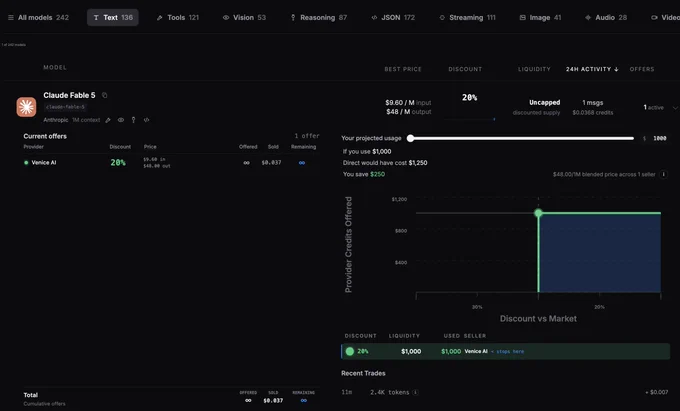The image size is (680, 411).
Task: Sort by Offers column header
Action: click(x=642, y=69)
